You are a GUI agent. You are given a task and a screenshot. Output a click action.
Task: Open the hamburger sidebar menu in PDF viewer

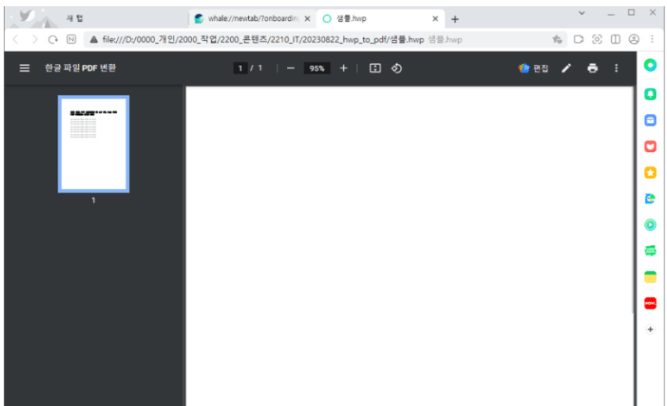point(25,68)
